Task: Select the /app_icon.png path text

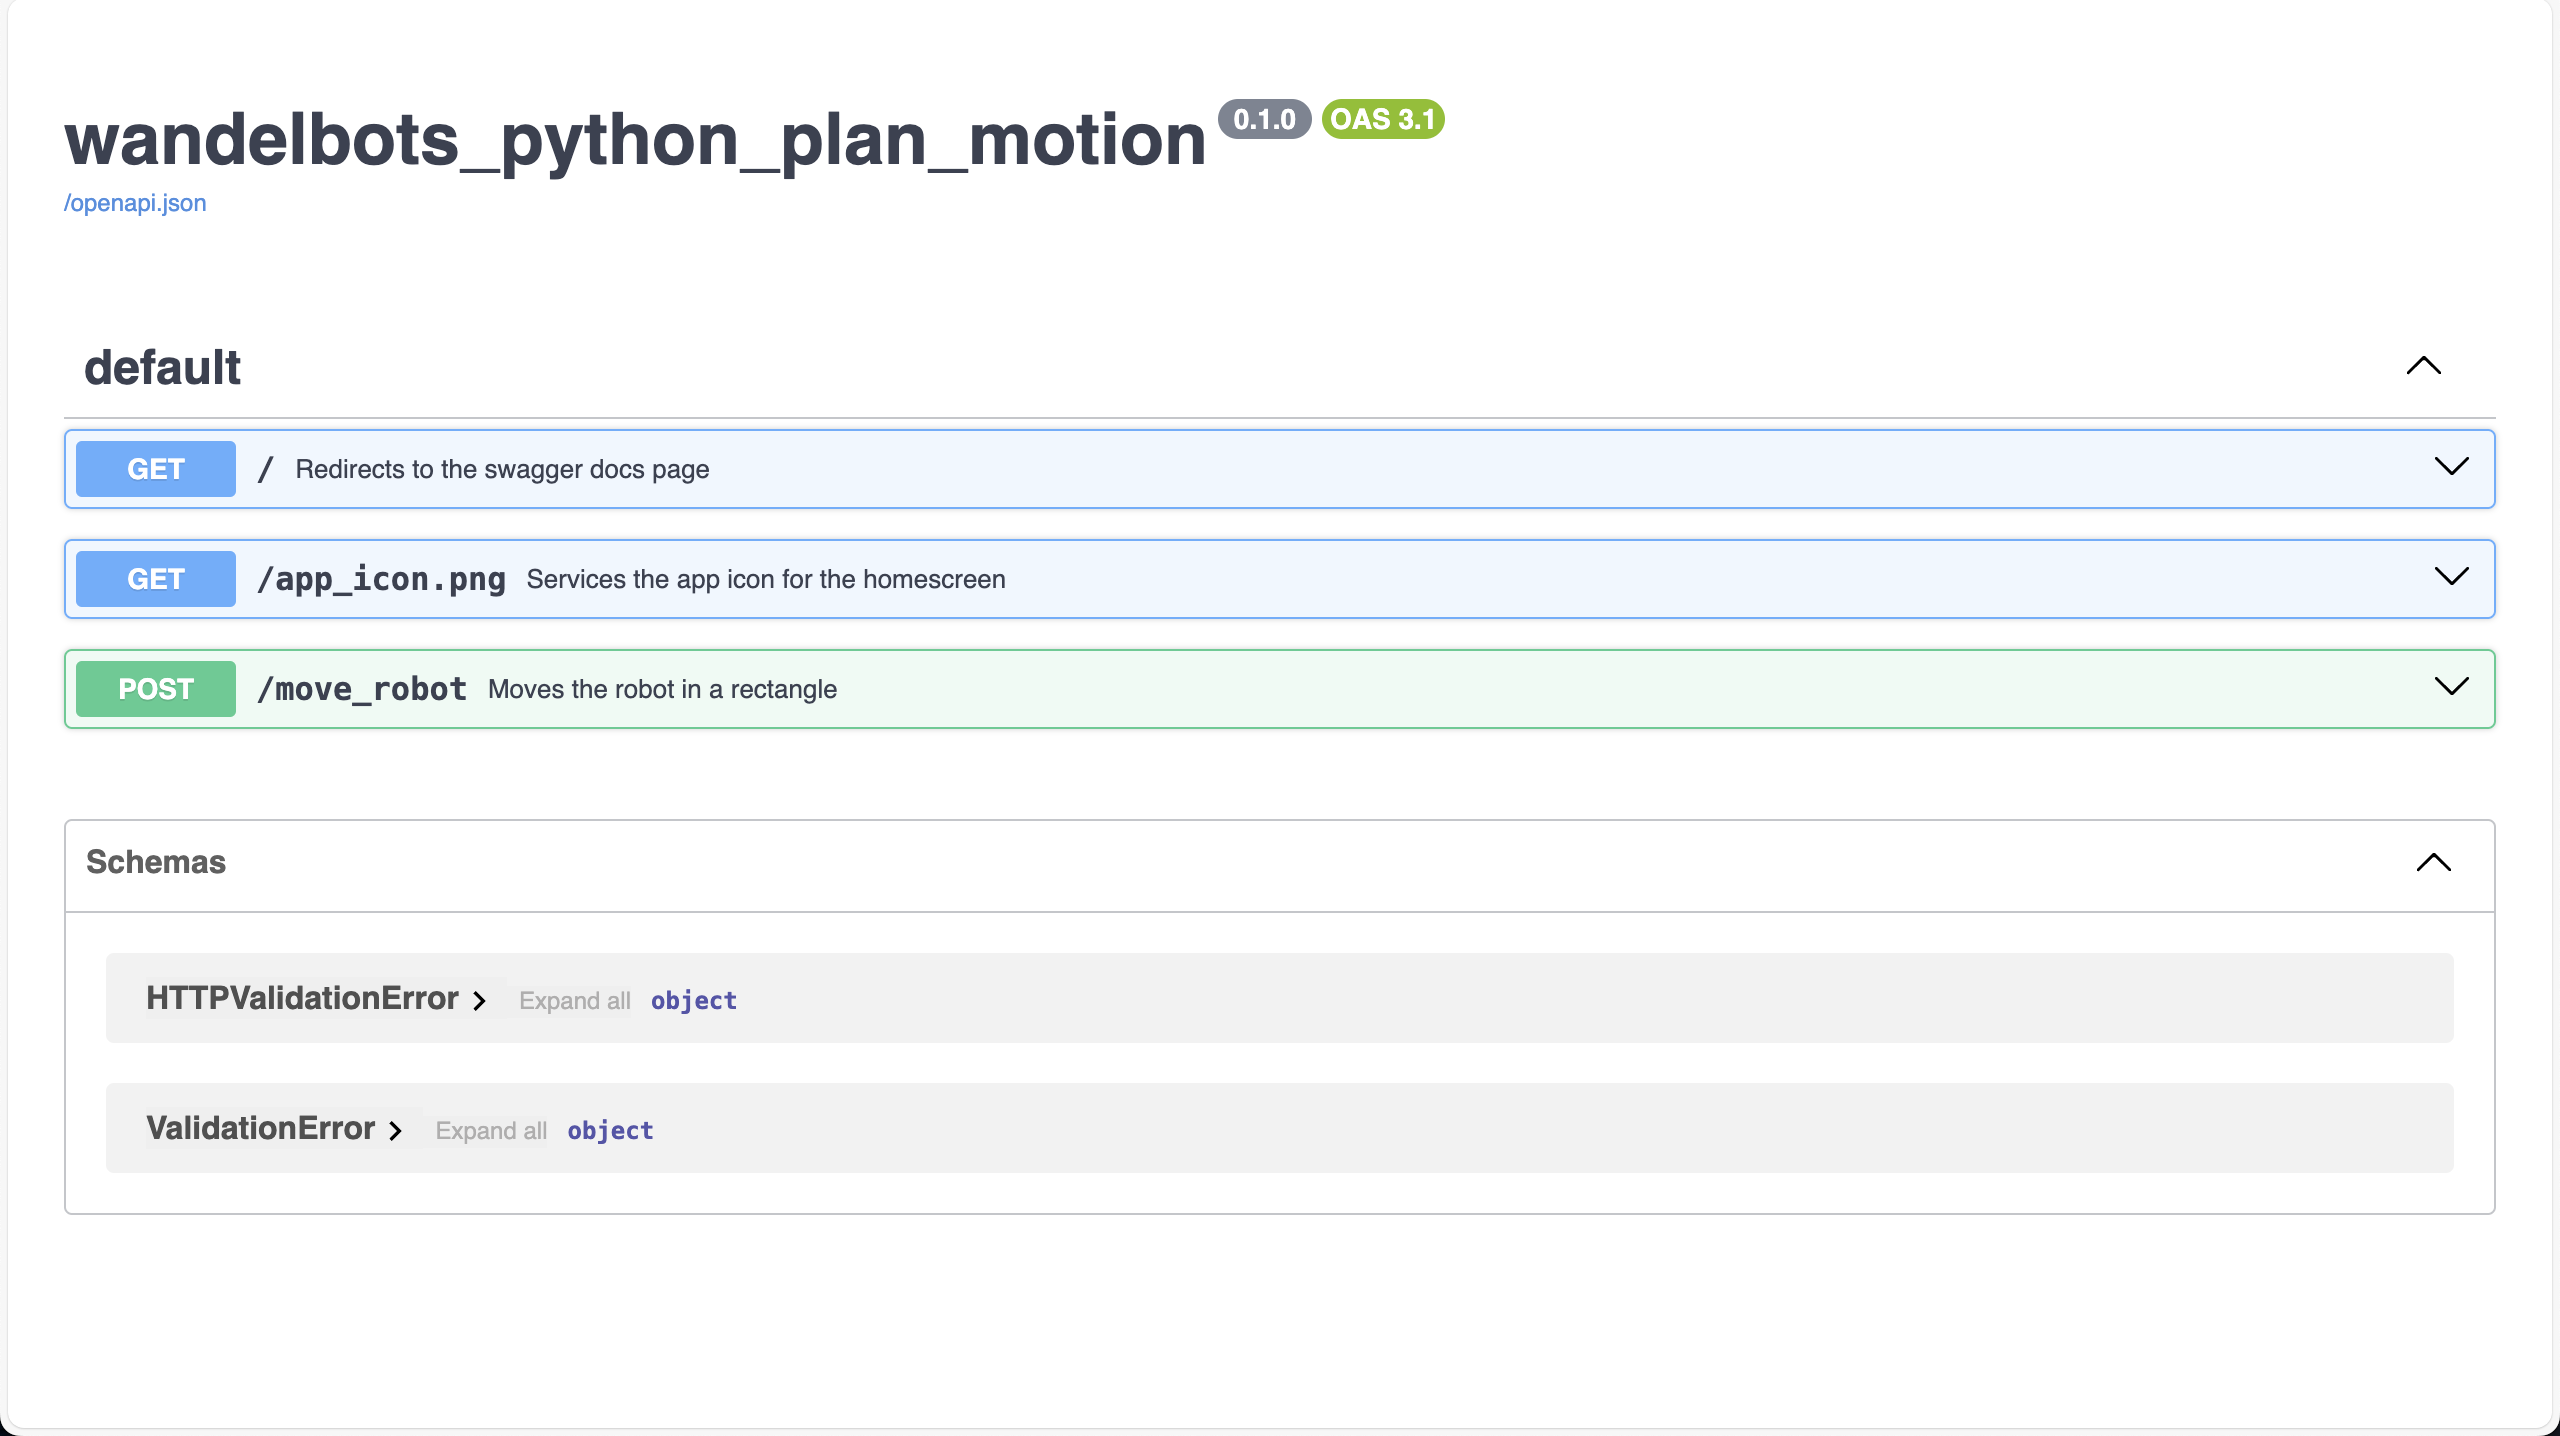Action: [x=381, y=579]
